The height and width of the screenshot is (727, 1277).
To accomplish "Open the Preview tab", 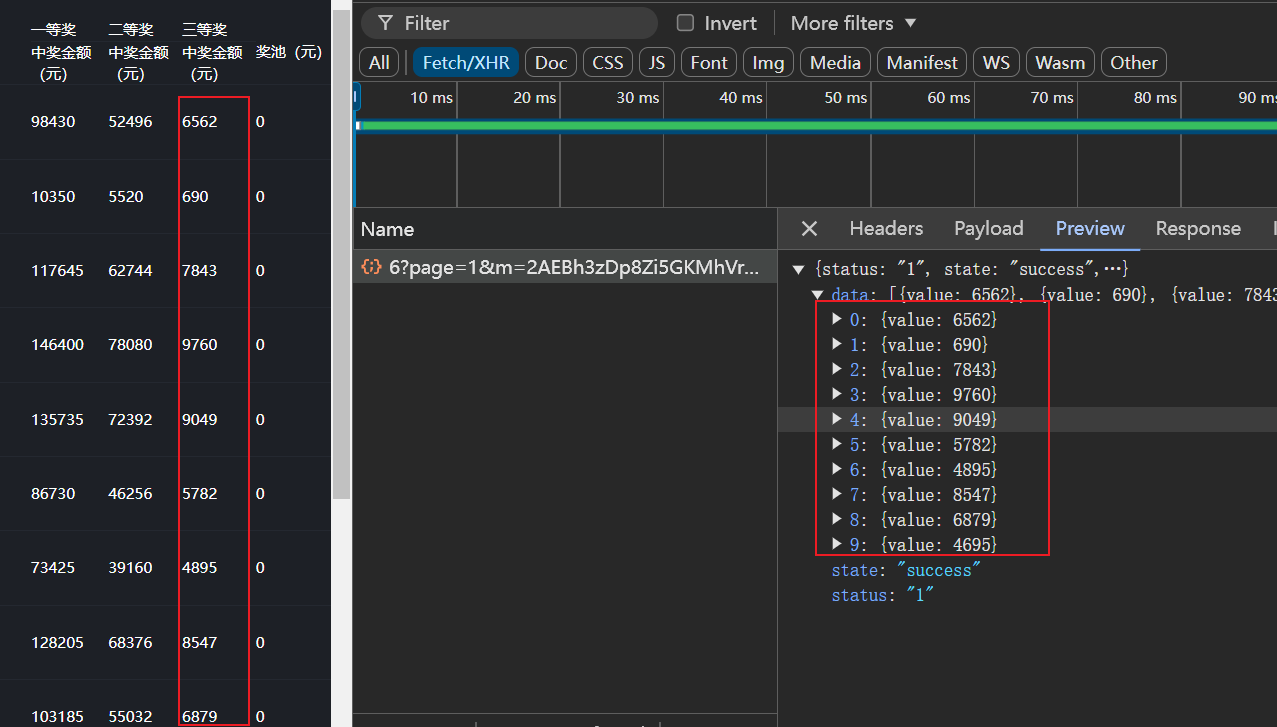I will [1090, 229].
